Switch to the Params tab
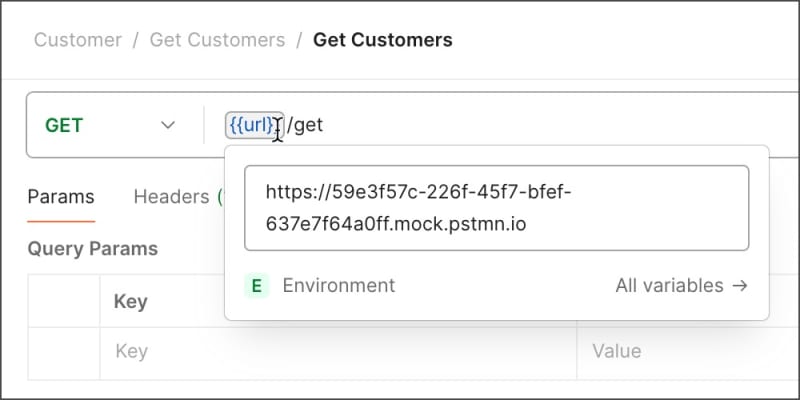The height and width of the screenshot is (400, 800). 61,197
